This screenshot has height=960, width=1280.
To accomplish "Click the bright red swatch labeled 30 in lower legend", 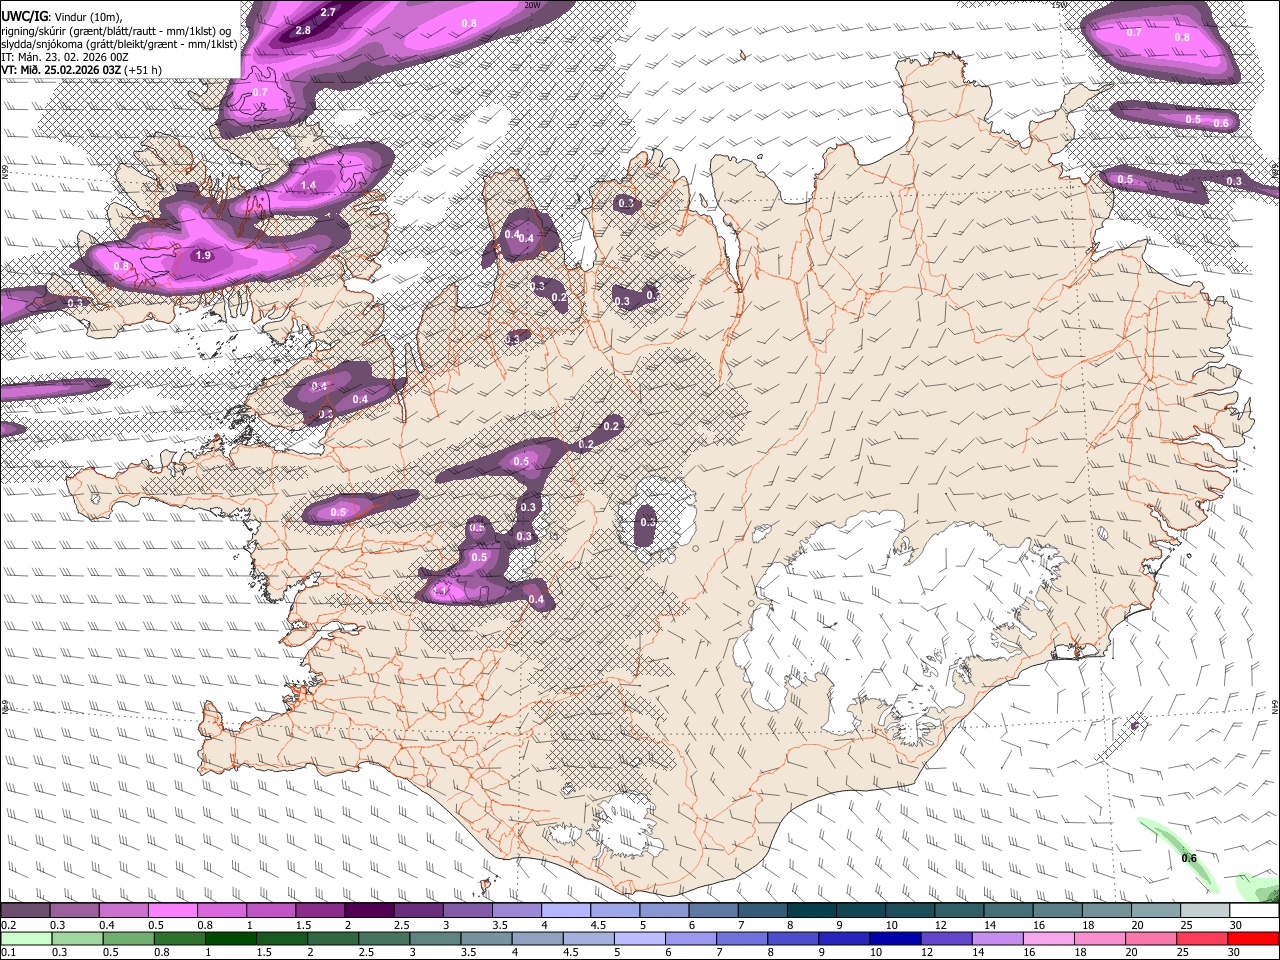I will coord(1252,938).
